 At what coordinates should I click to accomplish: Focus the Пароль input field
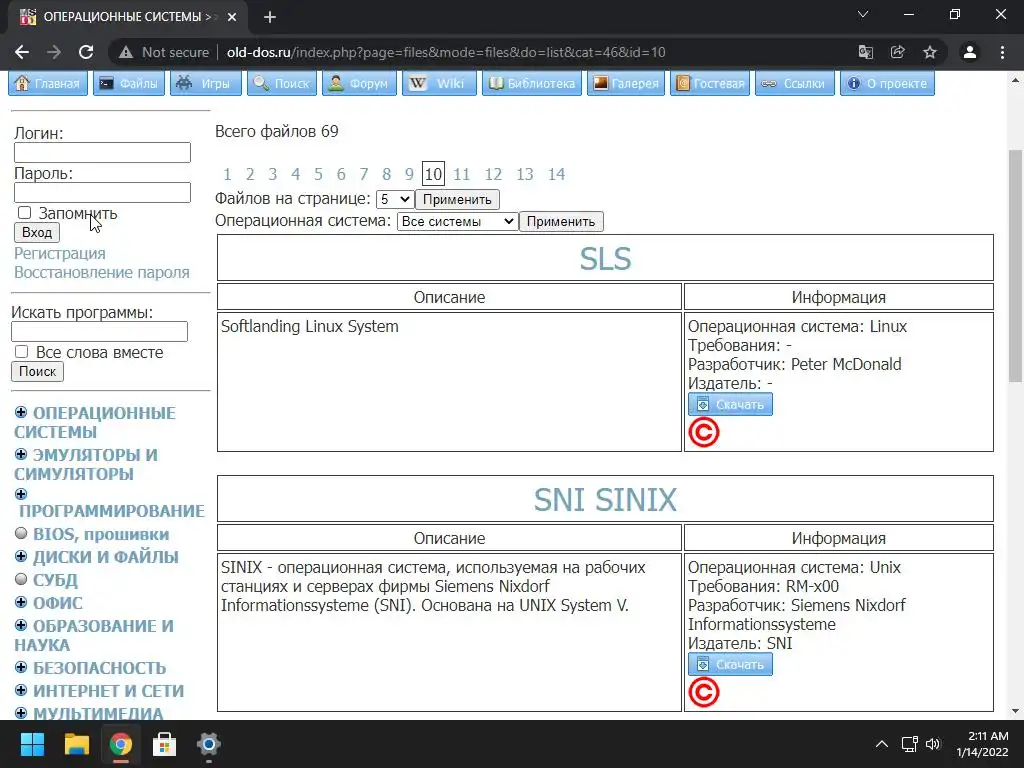(103, 193)
